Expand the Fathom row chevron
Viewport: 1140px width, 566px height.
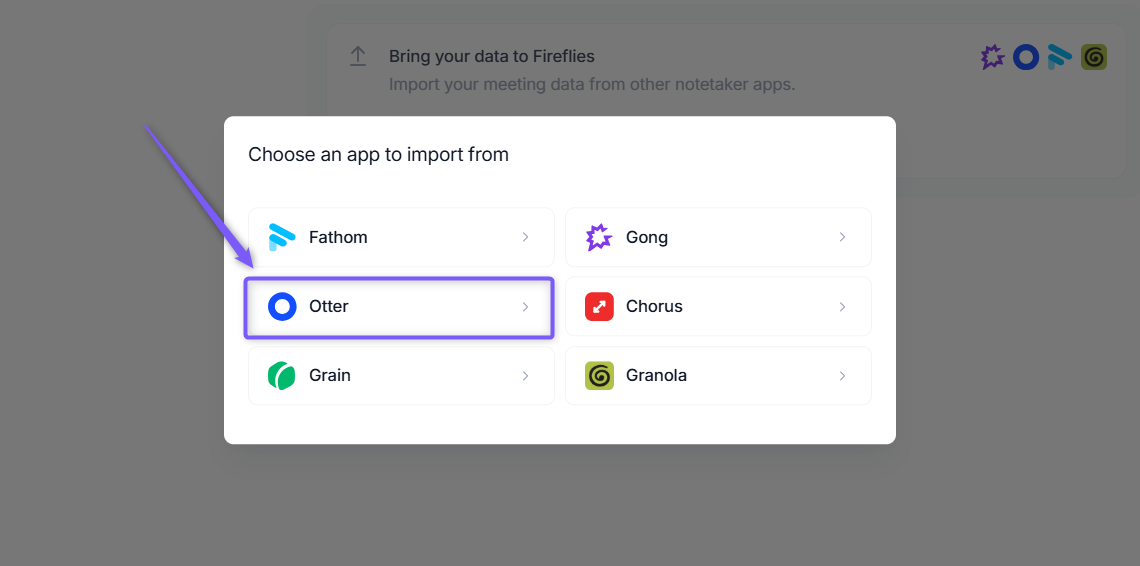coord(525,237)
